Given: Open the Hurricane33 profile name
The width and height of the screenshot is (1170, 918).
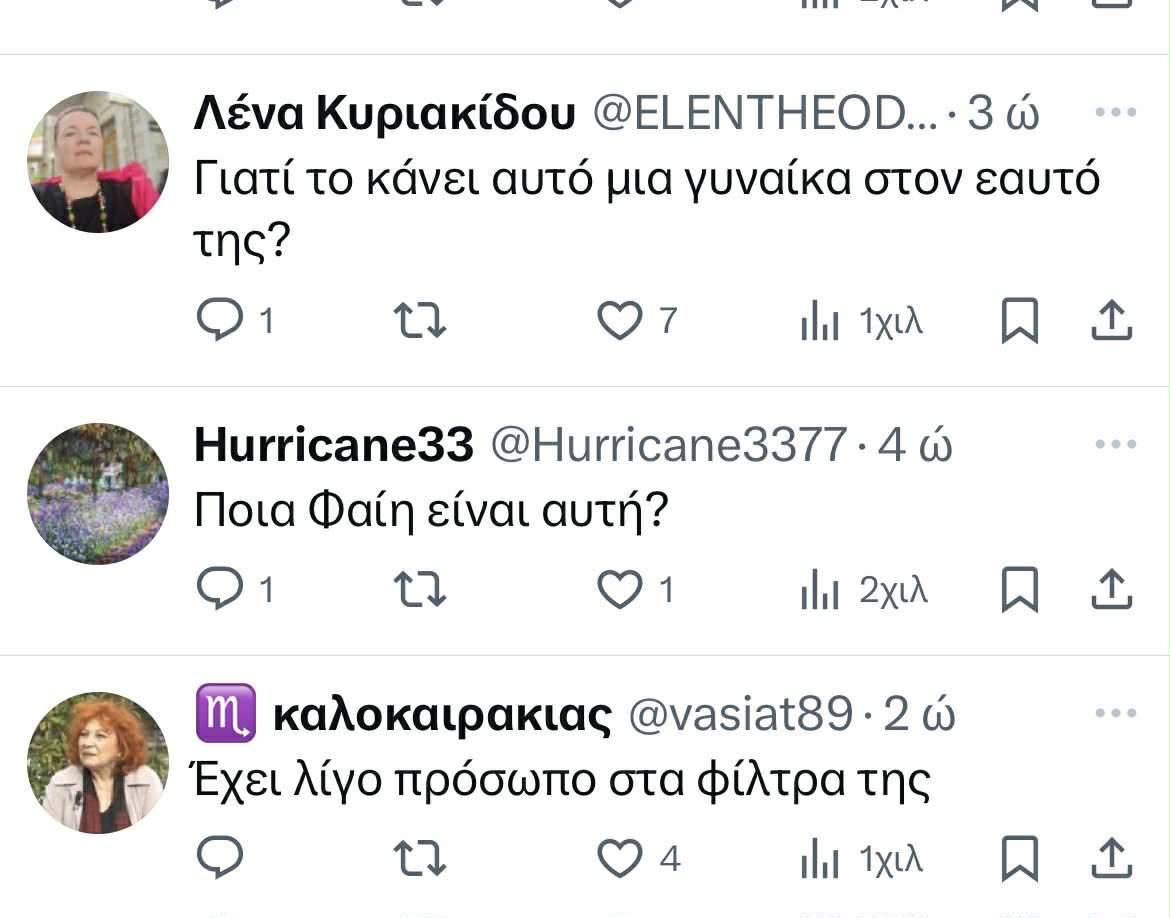Looking at the screenshot, I should pyautogui.click(x=333, y=445).
